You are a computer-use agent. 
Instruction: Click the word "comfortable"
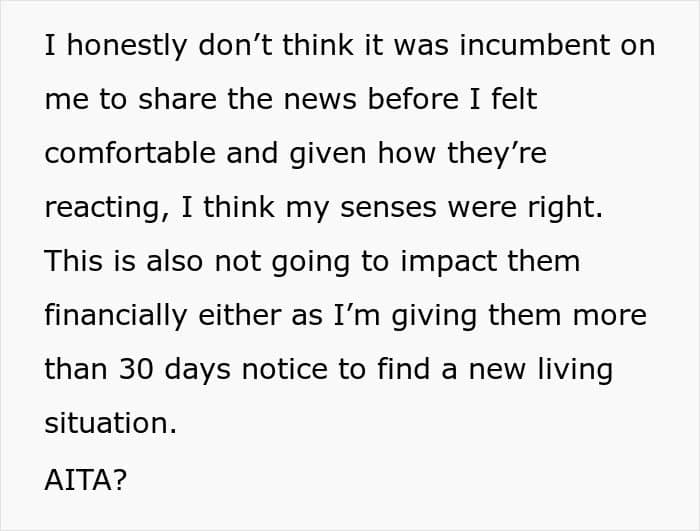click(x=131, y=153)
